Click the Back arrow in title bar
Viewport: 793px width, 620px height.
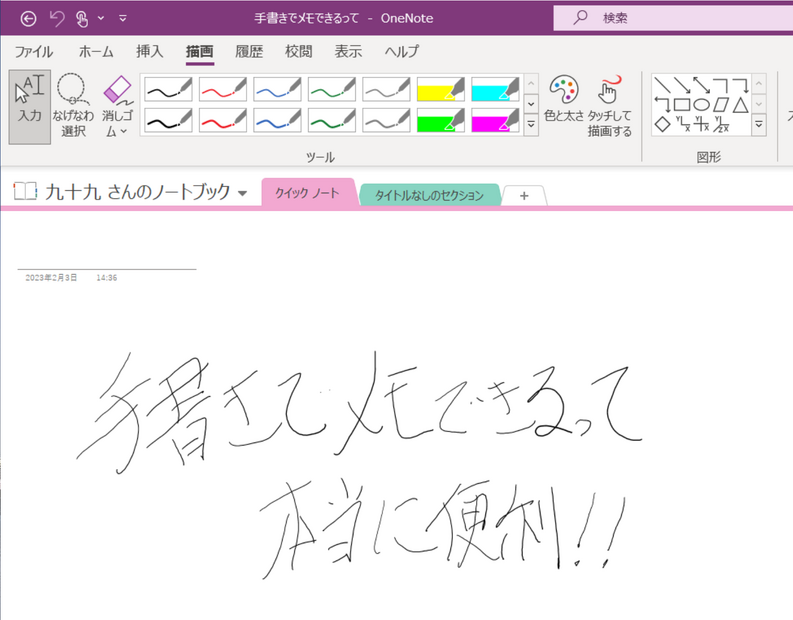pos(28,19)
